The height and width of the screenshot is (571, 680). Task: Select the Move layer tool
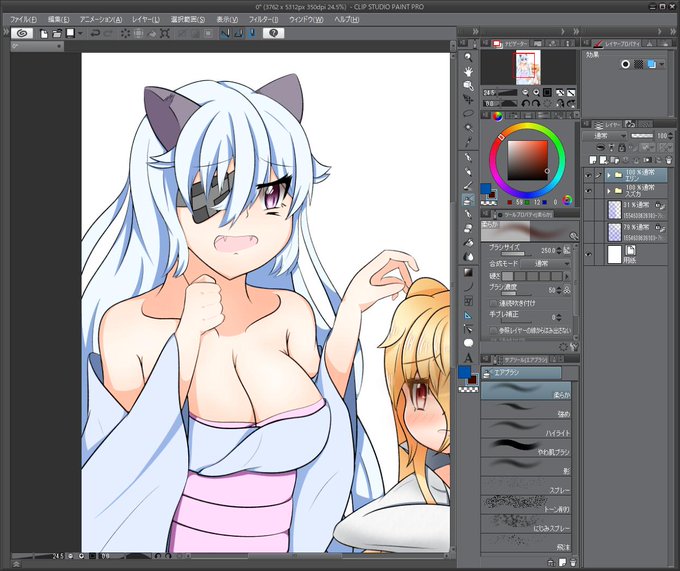pyautogui.click(x=468, y=99)
